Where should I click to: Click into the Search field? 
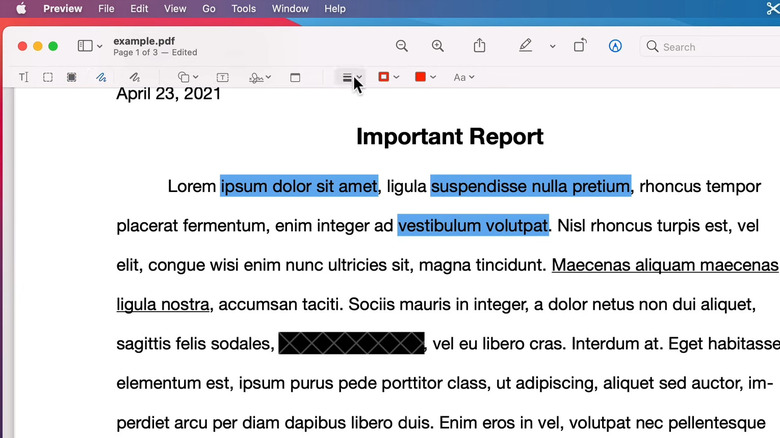coord(711,47)
